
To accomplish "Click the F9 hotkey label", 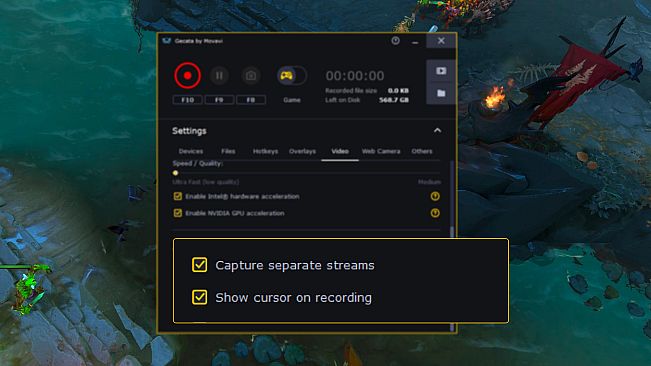I will [219, 100].
